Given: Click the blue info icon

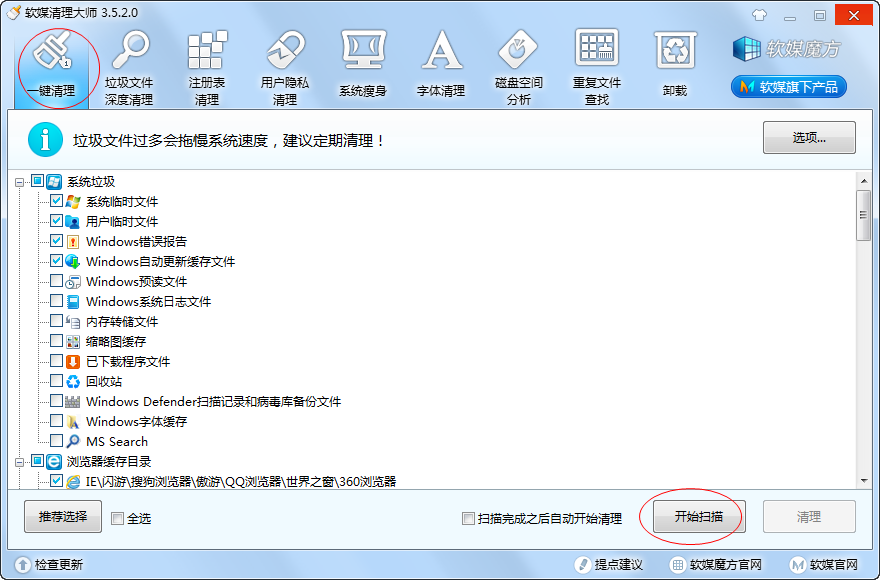Looking at the screenshot, I should [x=45, y=139].
